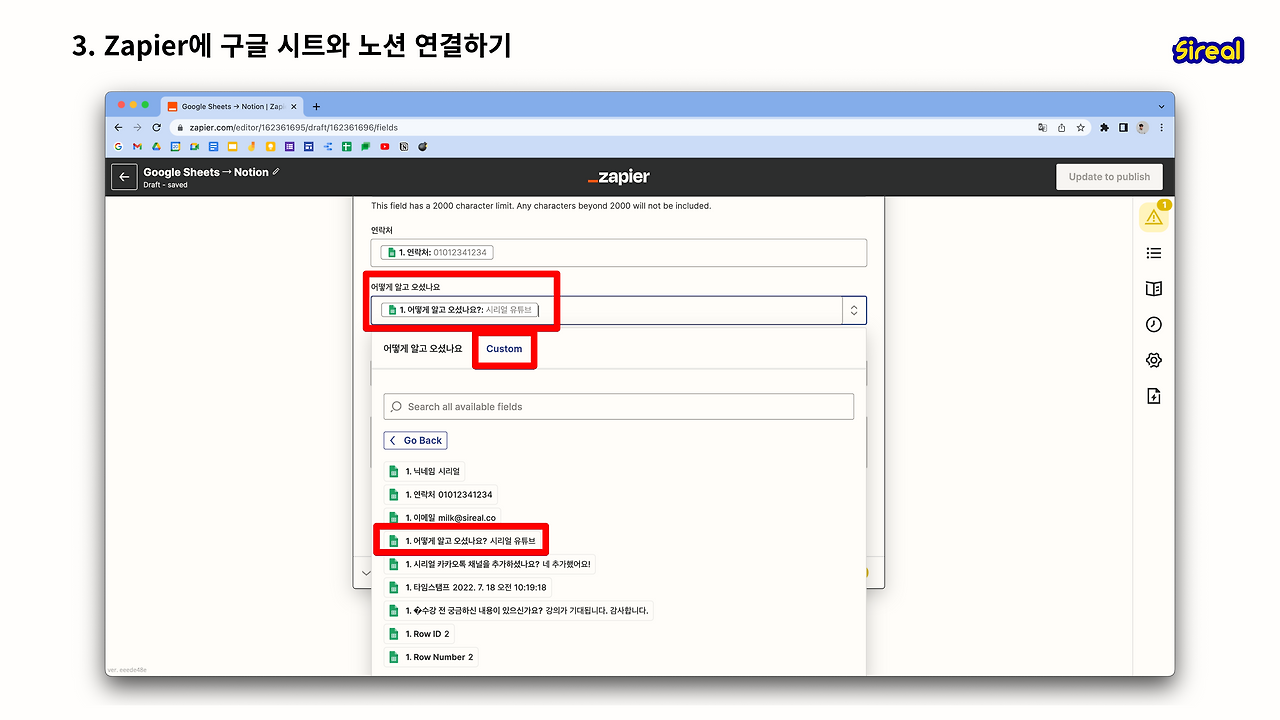This screenshot has height=720, width=1280.
Task: Click the Update to publish button
Action: (x=1109, y=177)
